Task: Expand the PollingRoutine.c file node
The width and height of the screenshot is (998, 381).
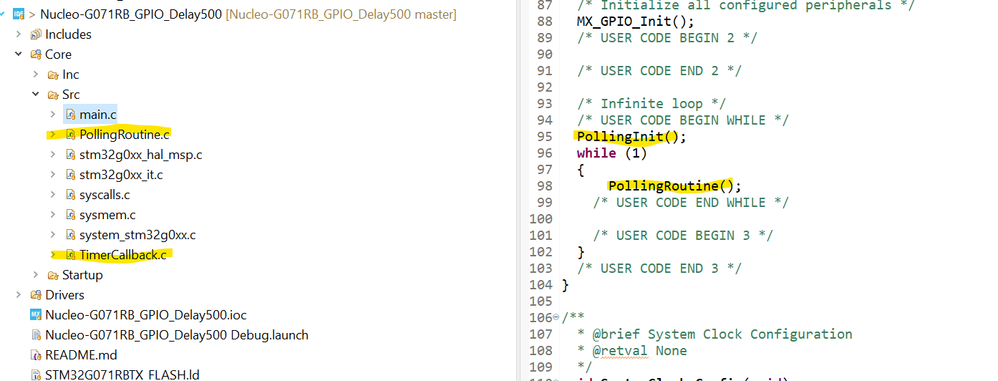Action: click(x=53, y=135)
